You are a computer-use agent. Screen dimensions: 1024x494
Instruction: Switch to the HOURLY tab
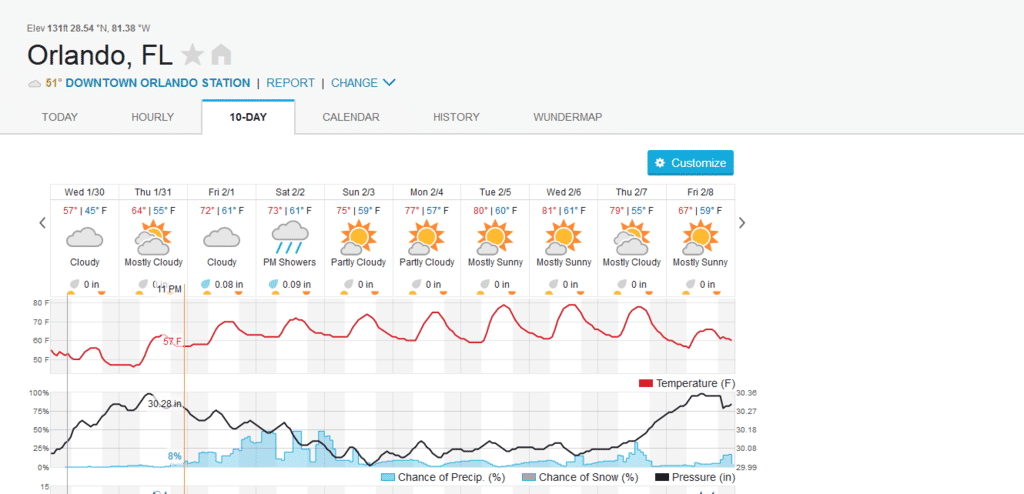click(153, 117)
